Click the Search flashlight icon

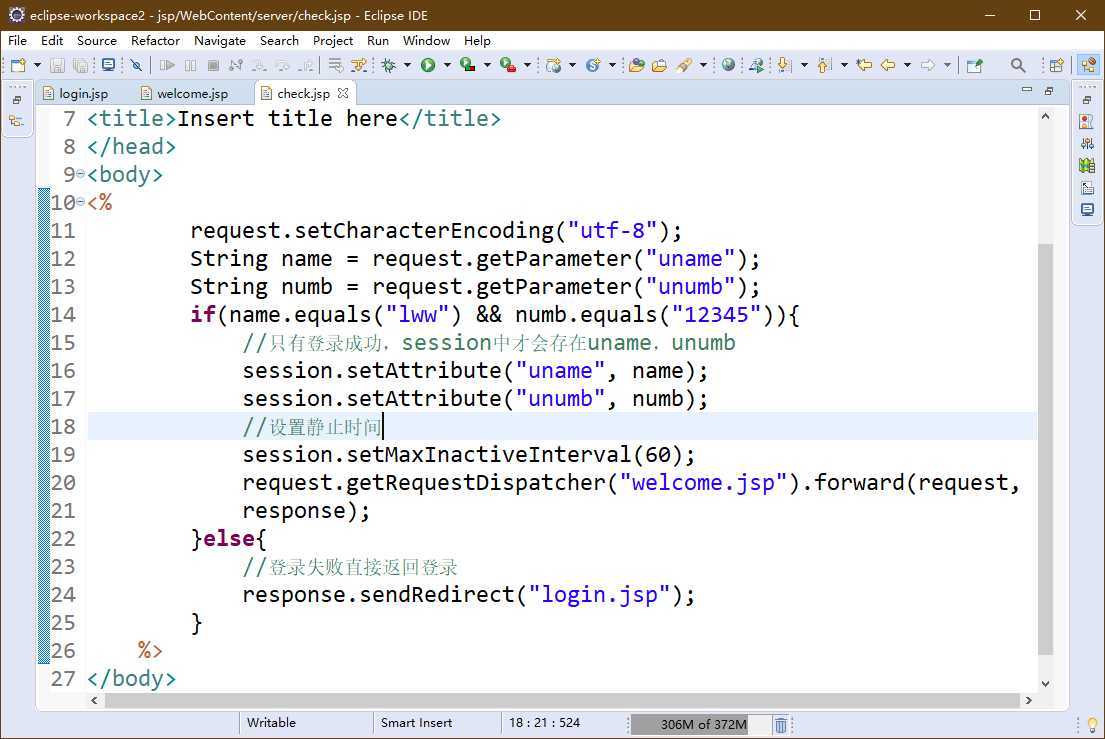(x=684, y=66)
